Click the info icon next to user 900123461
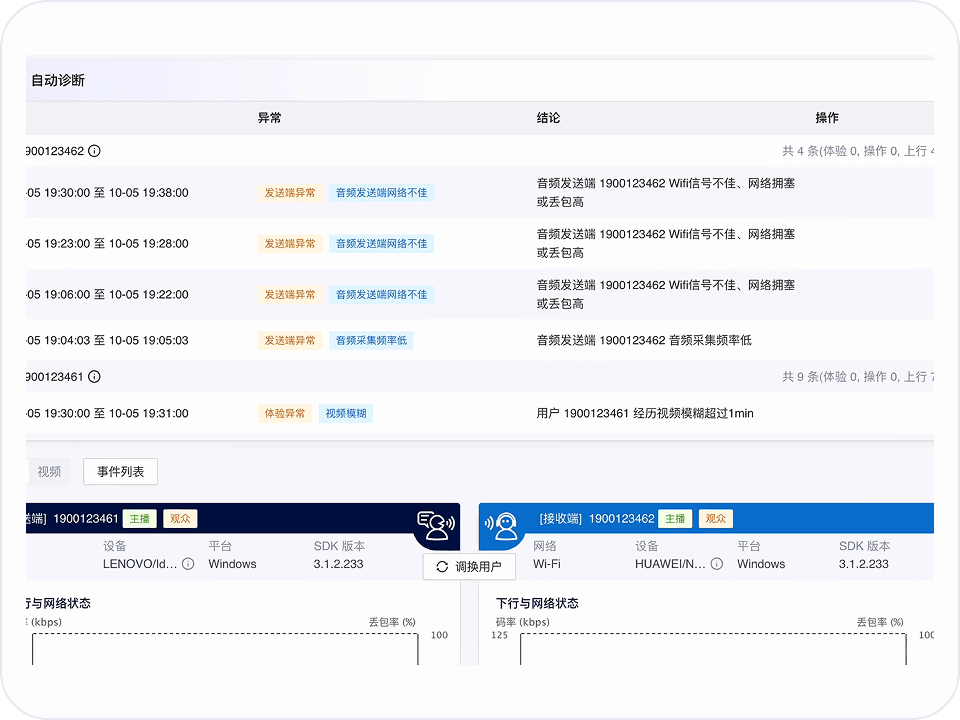Screen dimensions: 960x720 94,377
